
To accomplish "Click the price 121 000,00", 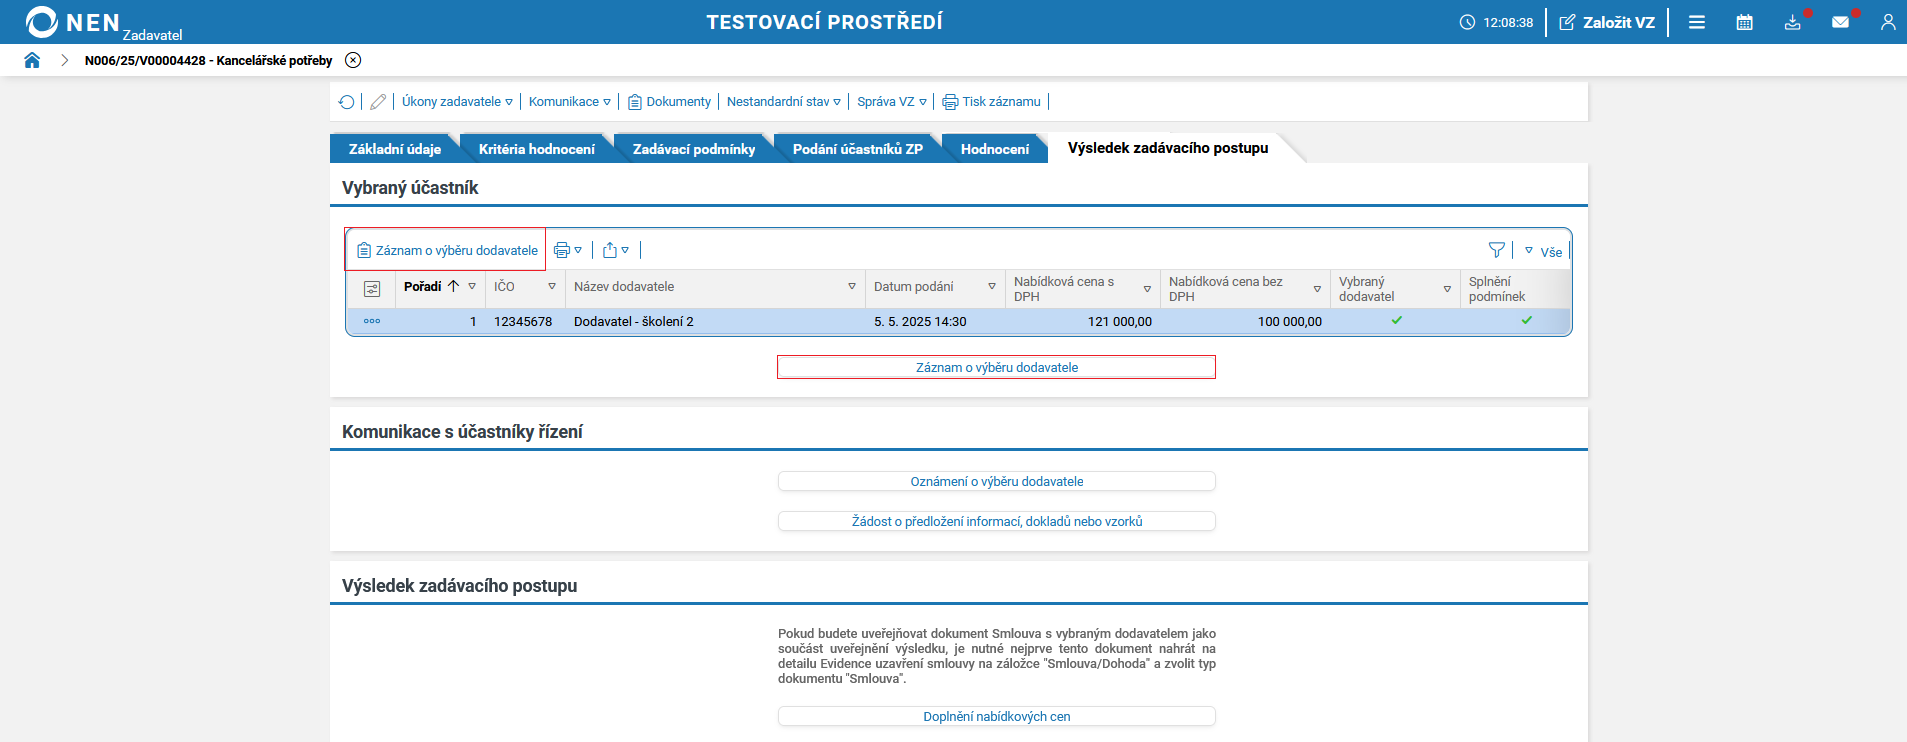I will [x=1120, y=322].
